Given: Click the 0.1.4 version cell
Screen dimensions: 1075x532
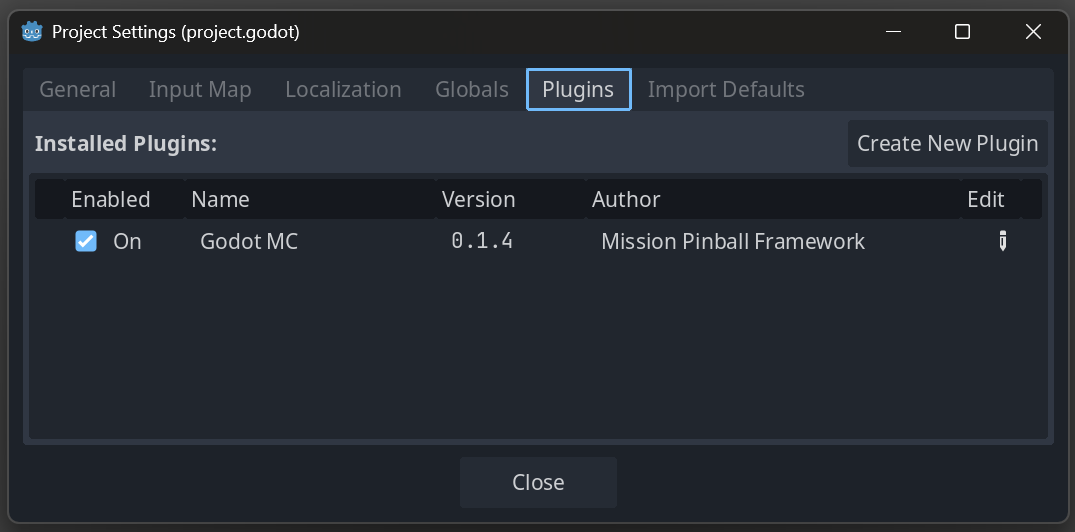Looking at the screenshot, I should tap(482, 241).
